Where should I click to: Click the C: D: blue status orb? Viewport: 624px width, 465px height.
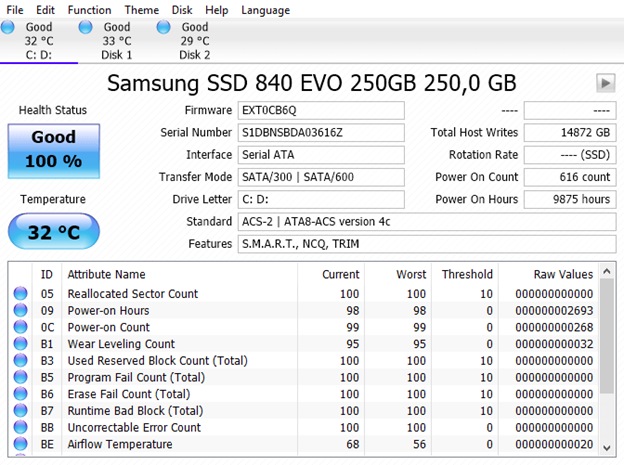(8, 27)
